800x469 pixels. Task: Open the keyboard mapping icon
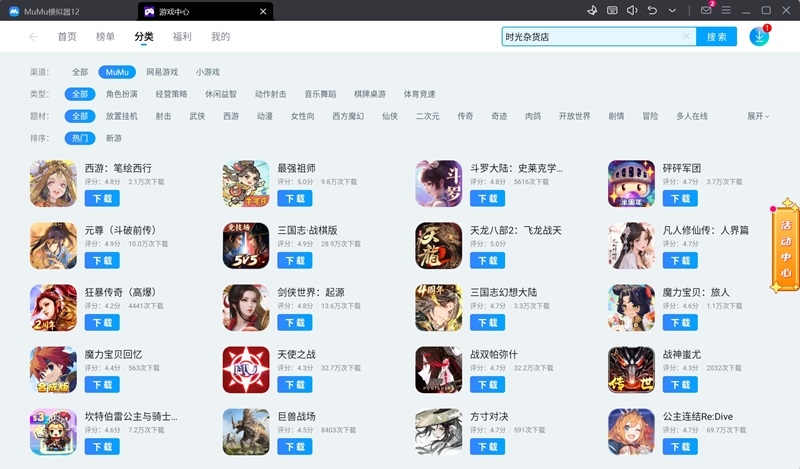click(612, 10)
